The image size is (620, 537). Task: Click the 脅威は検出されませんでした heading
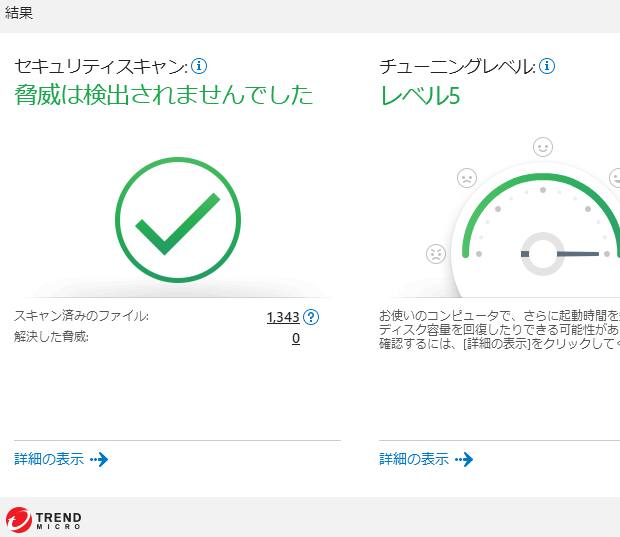[x=163, y=96]
